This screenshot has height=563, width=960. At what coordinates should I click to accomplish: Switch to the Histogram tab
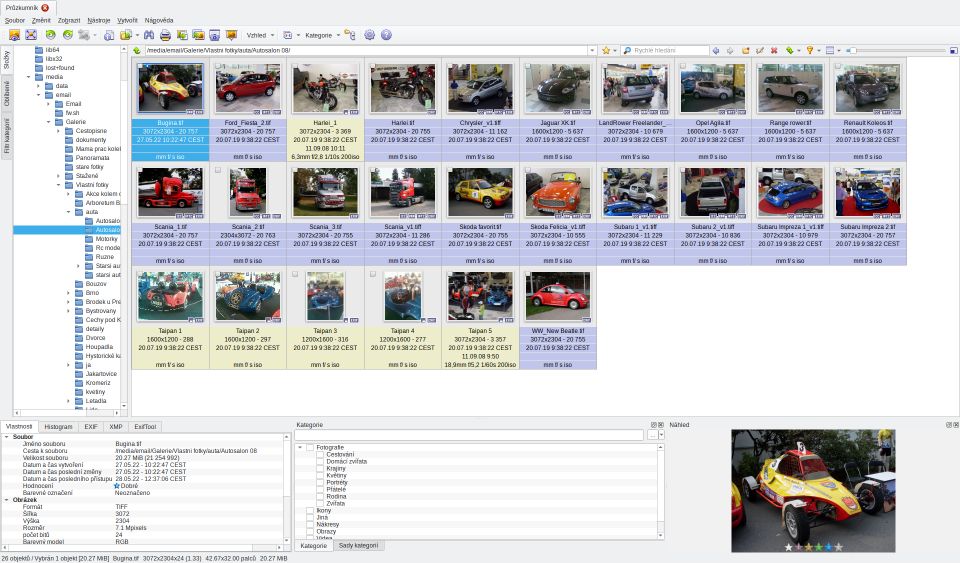pyautogui.click(x=59, y=427)
